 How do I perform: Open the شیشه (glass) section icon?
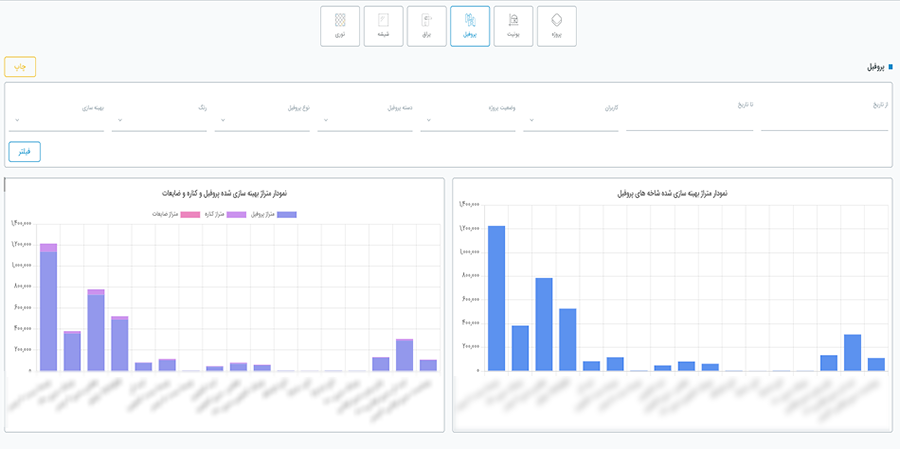(384, 26)
